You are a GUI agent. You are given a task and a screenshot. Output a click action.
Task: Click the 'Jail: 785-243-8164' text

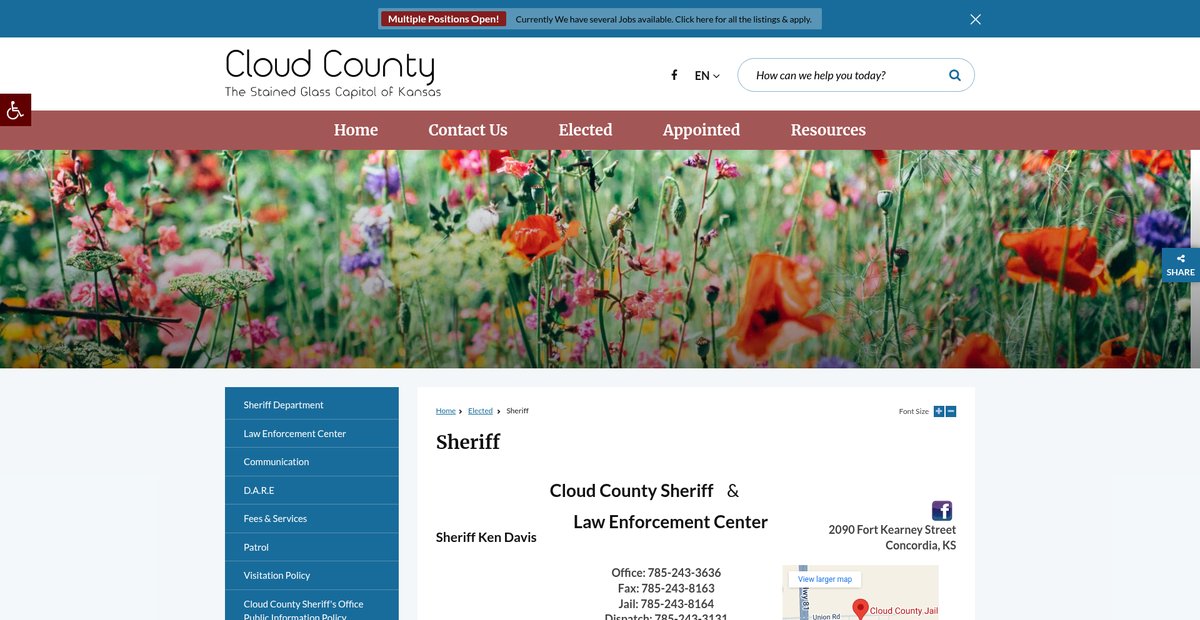(666, 604)
